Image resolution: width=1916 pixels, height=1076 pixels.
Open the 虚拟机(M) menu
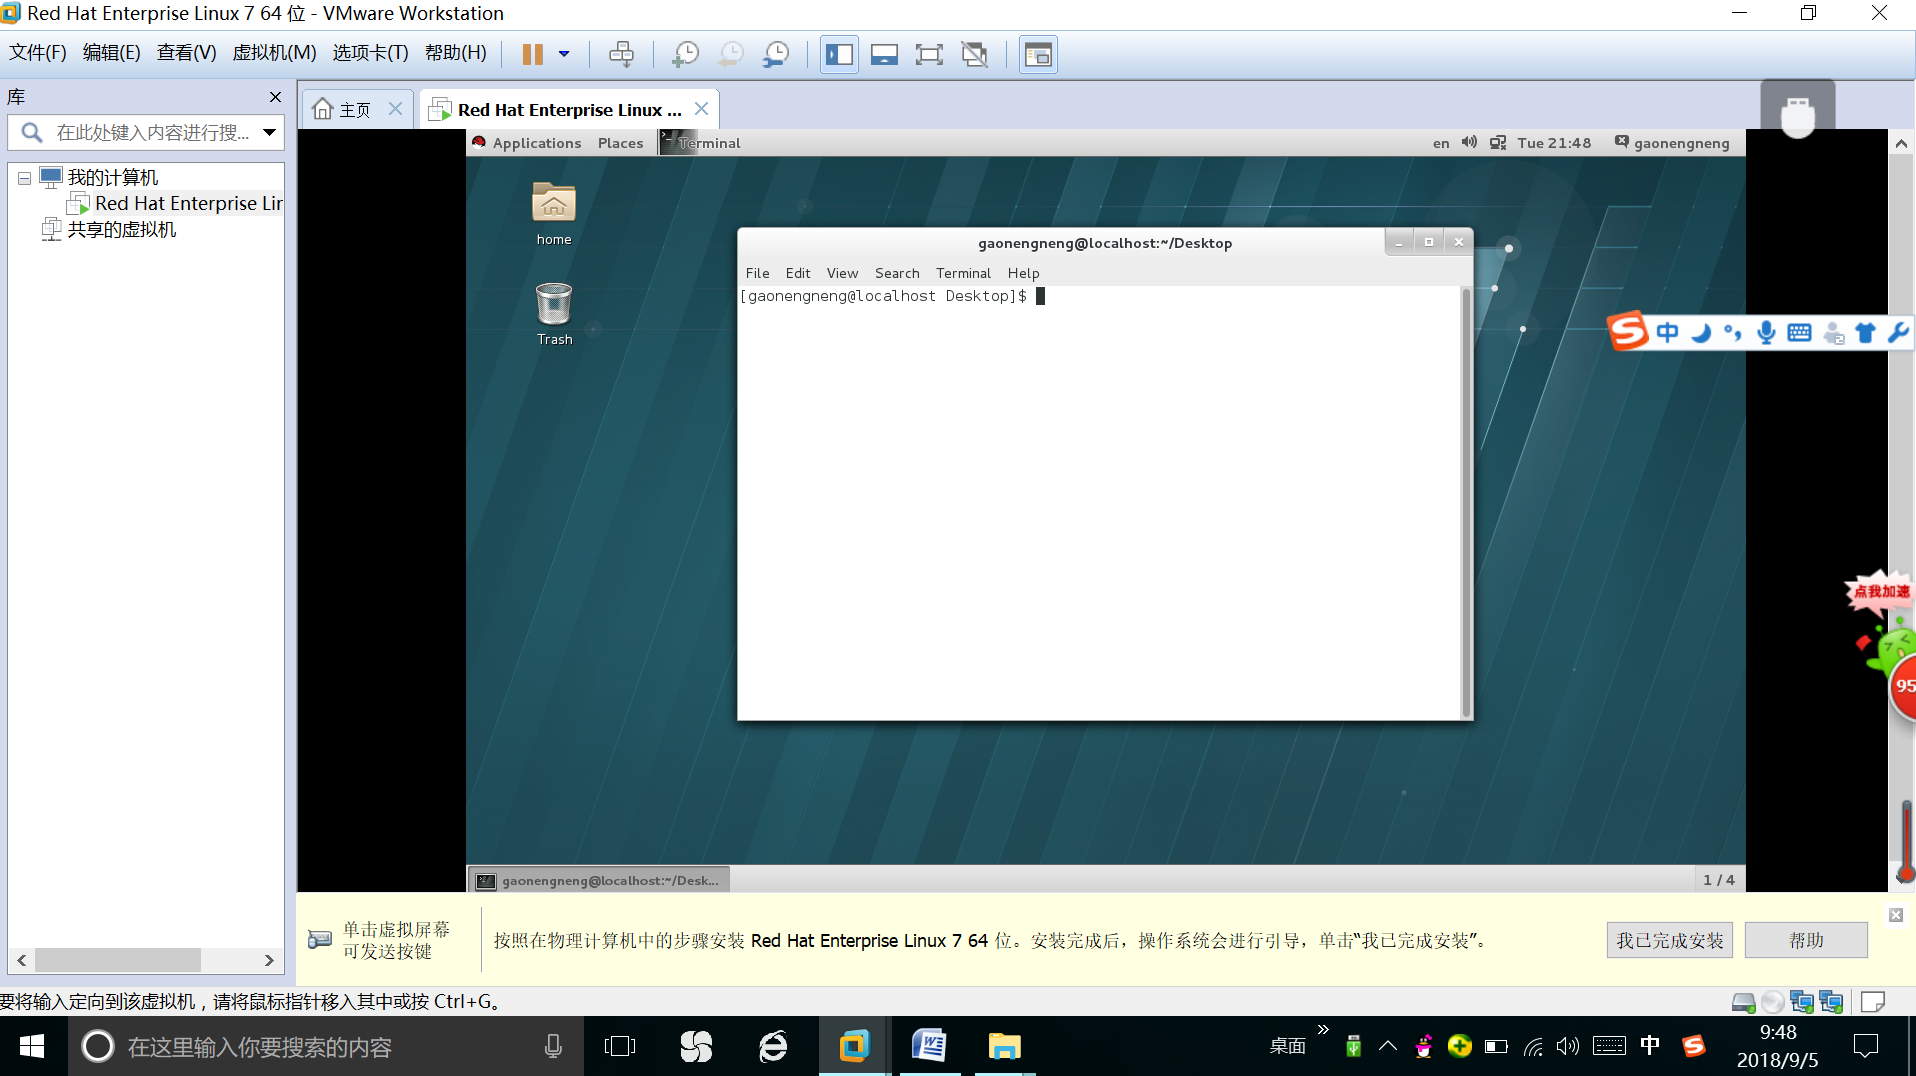274,53
